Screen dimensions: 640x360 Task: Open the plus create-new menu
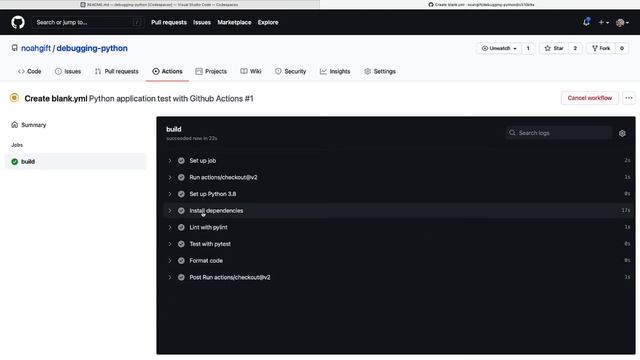(603, 22)
